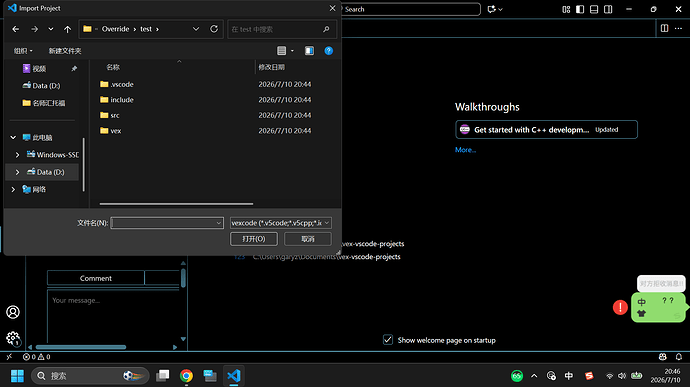This screenshot has height=387, width=690.
Task: Select the .vscode folder
Action: tap(117, 84)
